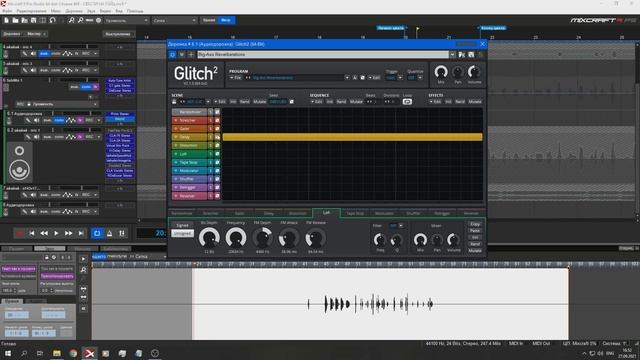The width and height of the screenshot is (640, 360).
Task: Open the Glitch2 plugin in track 6.1 effects list
Action: pos(120,119)
